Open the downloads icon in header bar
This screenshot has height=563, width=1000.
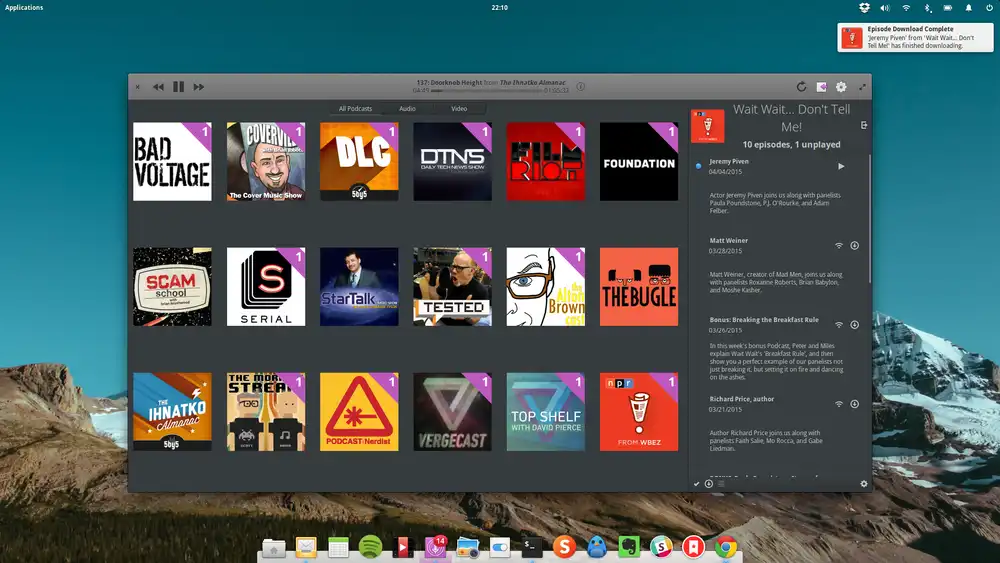pos(821,87)
